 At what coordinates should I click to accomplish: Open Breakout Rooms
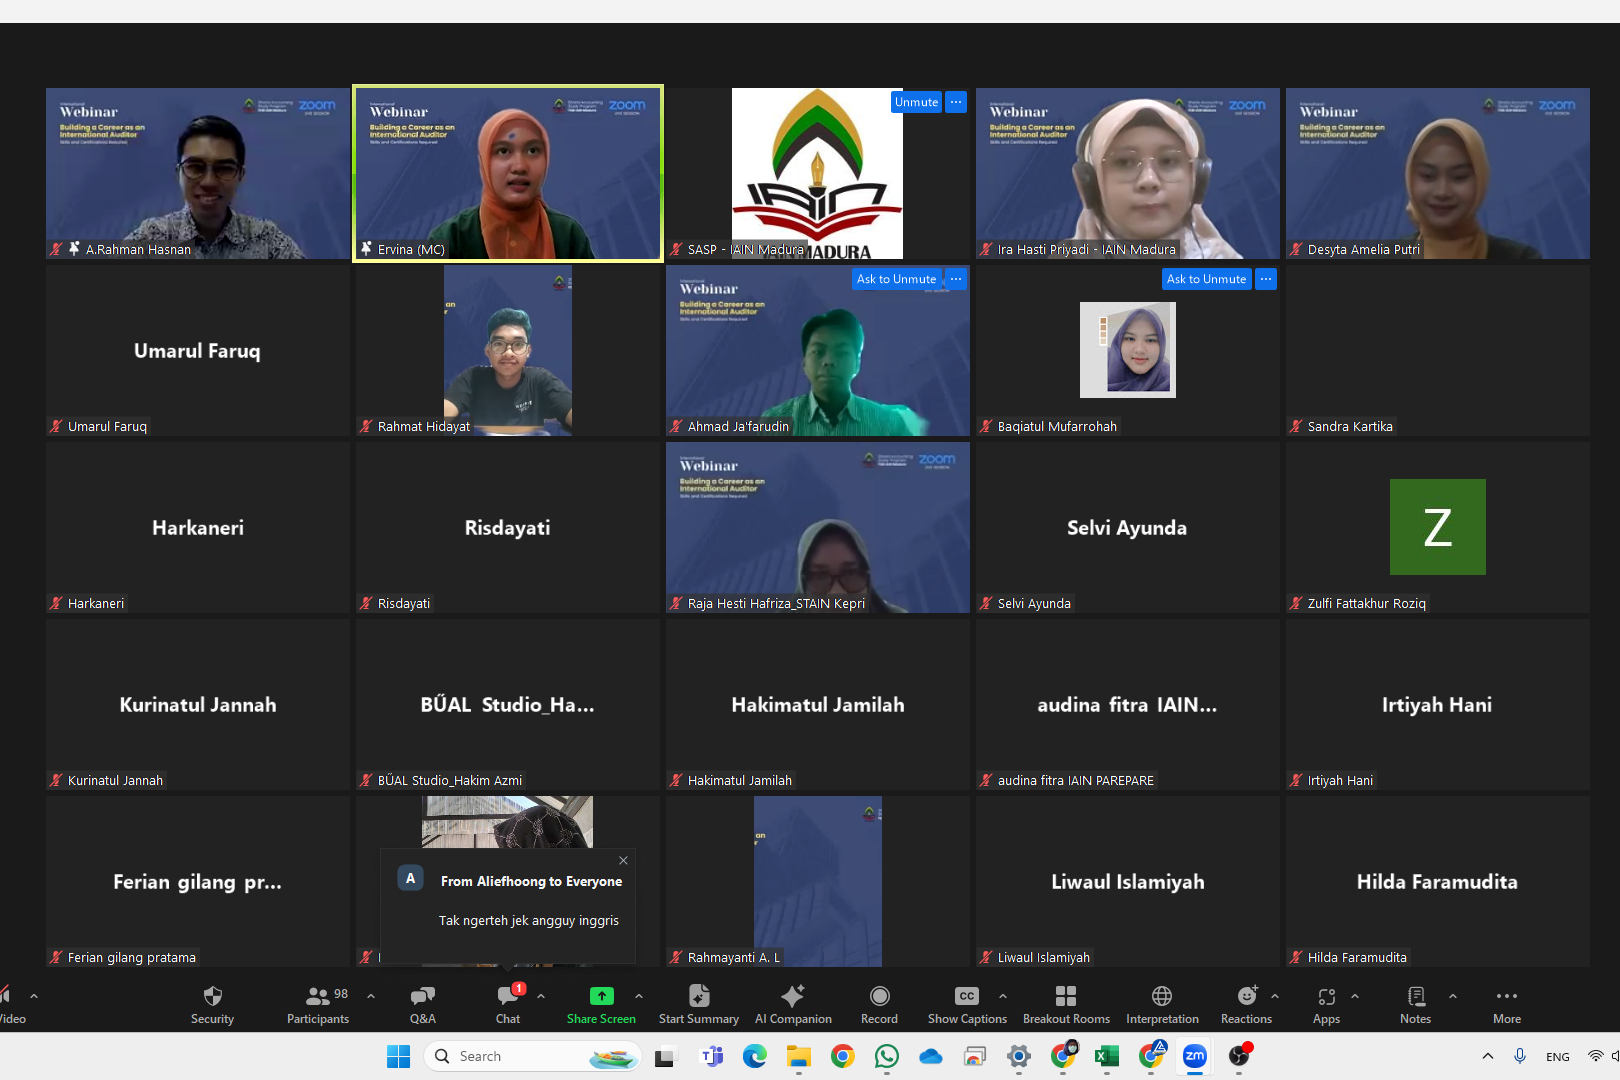pos(1065,1003)
